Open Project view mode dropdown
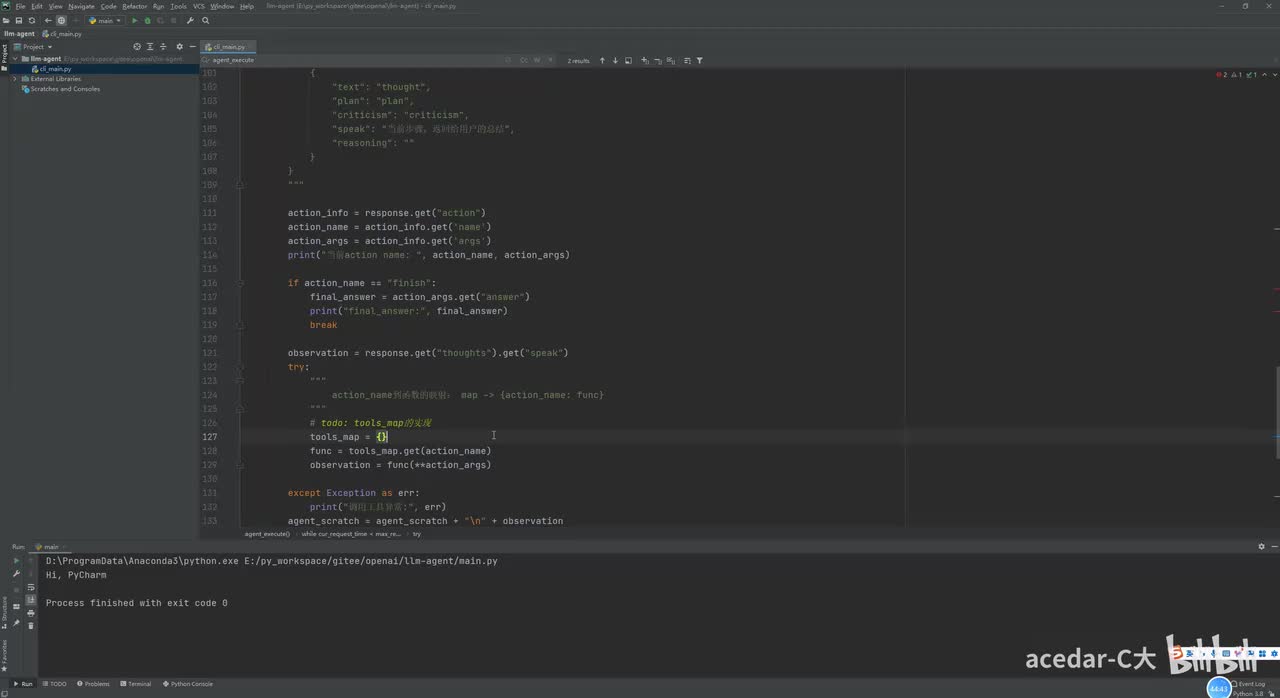The image size is (1280, 698). (x=33, y=47)
